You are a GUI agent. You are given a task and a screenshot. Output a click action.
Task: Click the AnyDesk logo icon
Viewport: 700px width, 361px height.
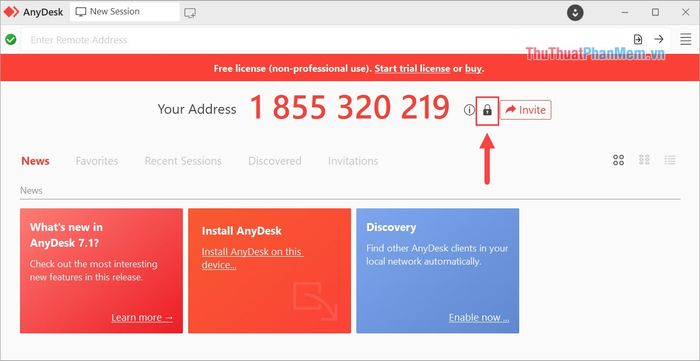(x=12, y=12)
